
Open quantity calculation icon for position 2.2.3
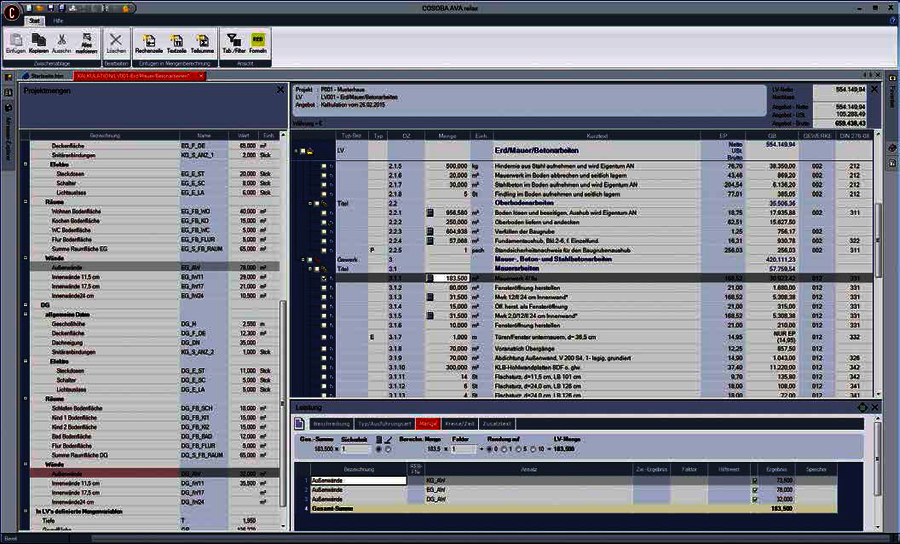point(430,231)
